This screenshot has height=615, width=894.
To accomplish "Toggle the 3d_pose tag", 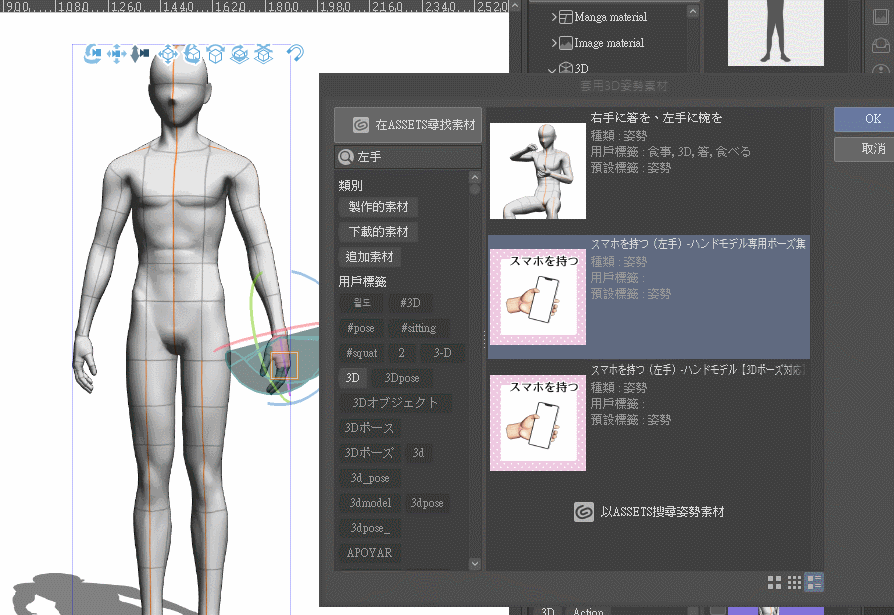I will [x=370, y=478].
